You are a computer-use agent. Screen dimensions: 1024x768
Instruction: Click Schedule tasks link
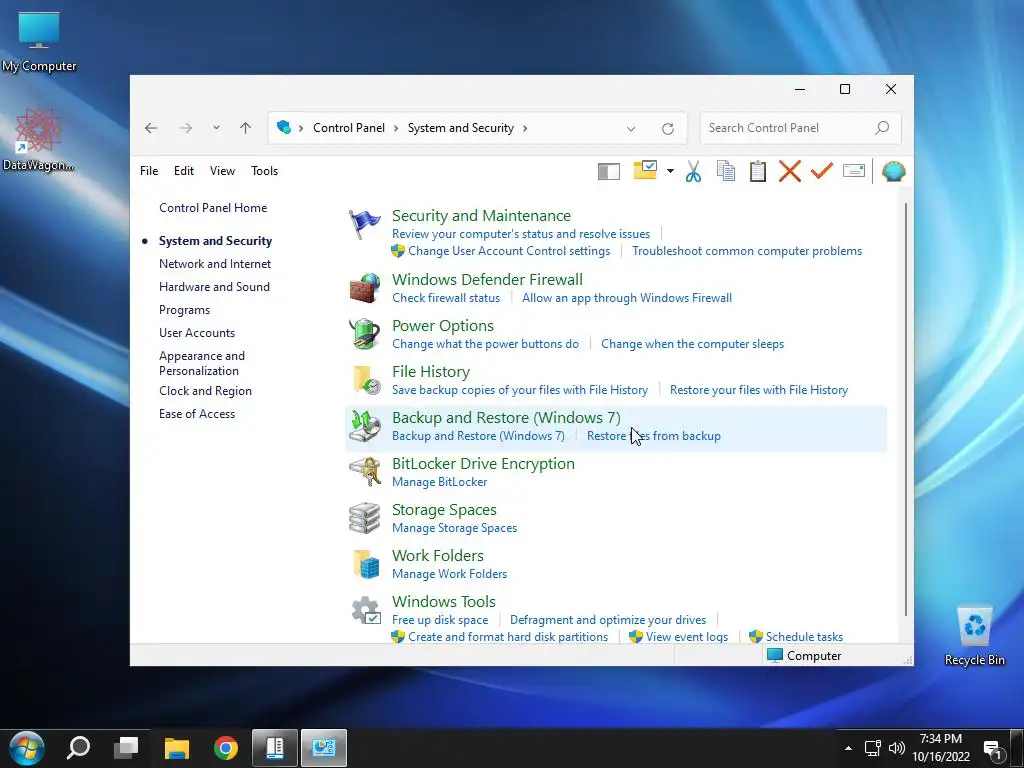click(x=805, y=637)
